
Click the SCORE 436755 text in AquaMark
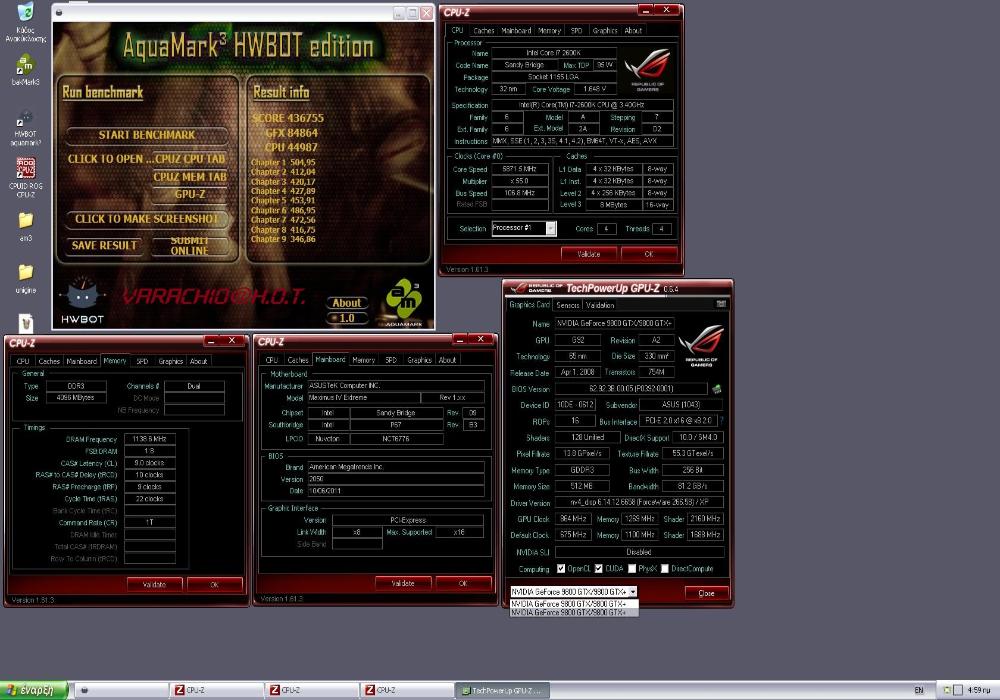point(288,119)
